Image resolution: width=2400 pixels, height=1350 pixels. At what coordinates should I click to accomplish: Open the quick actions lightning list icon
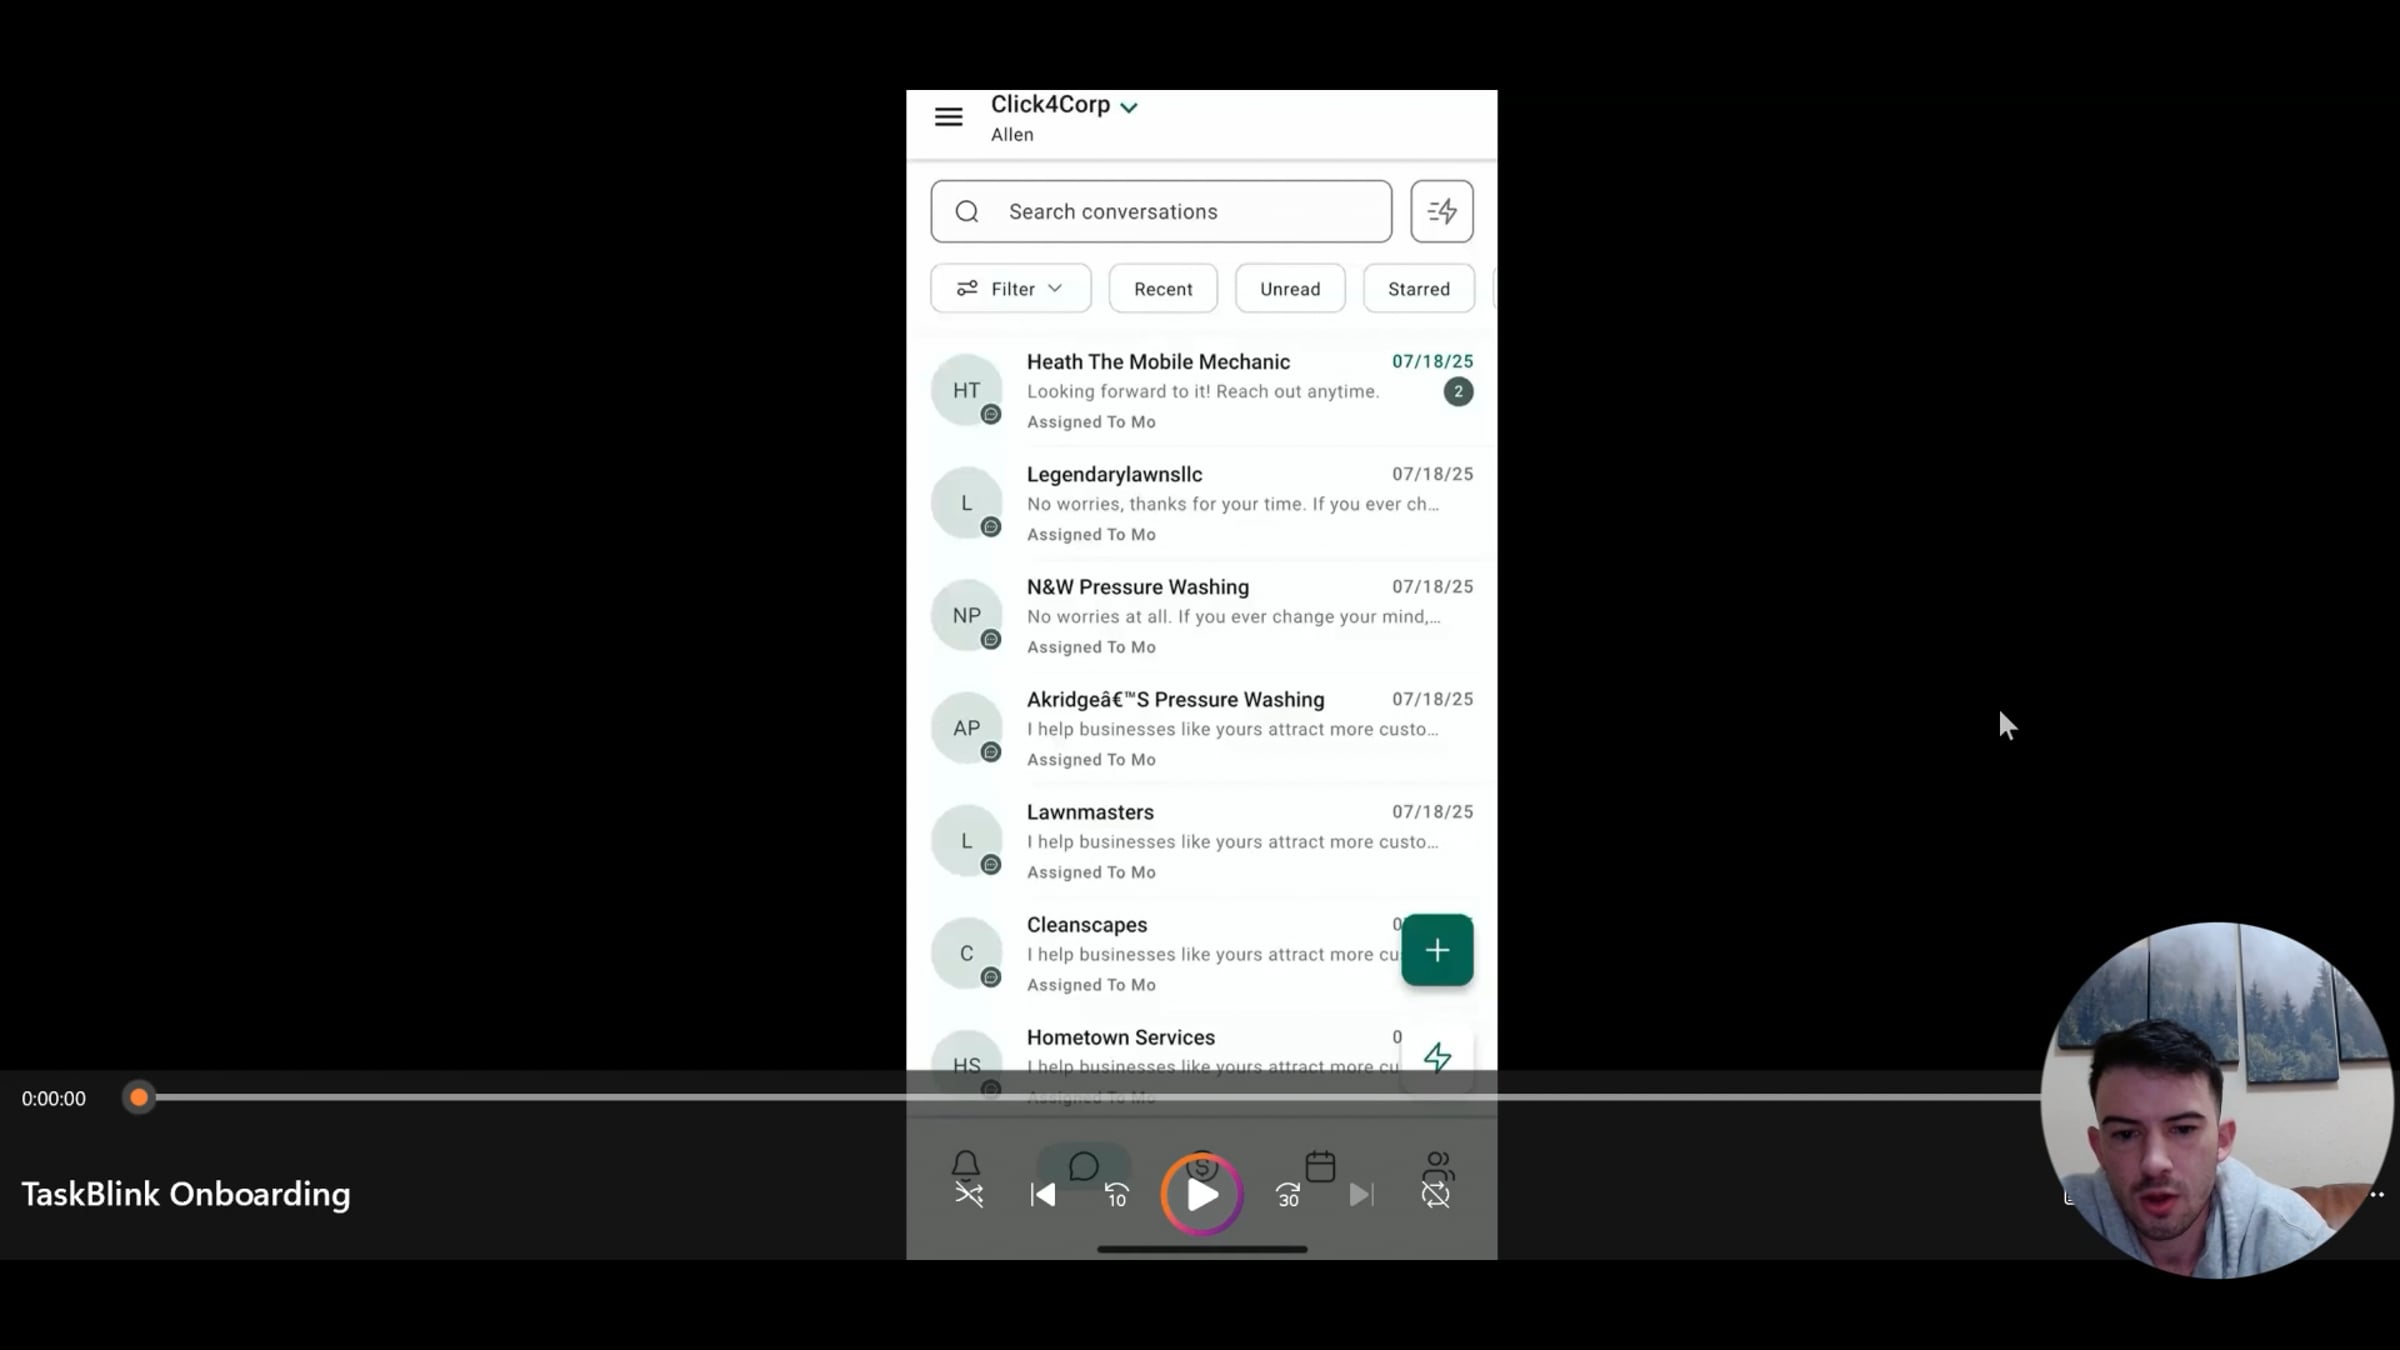(x=1441, y=211)
